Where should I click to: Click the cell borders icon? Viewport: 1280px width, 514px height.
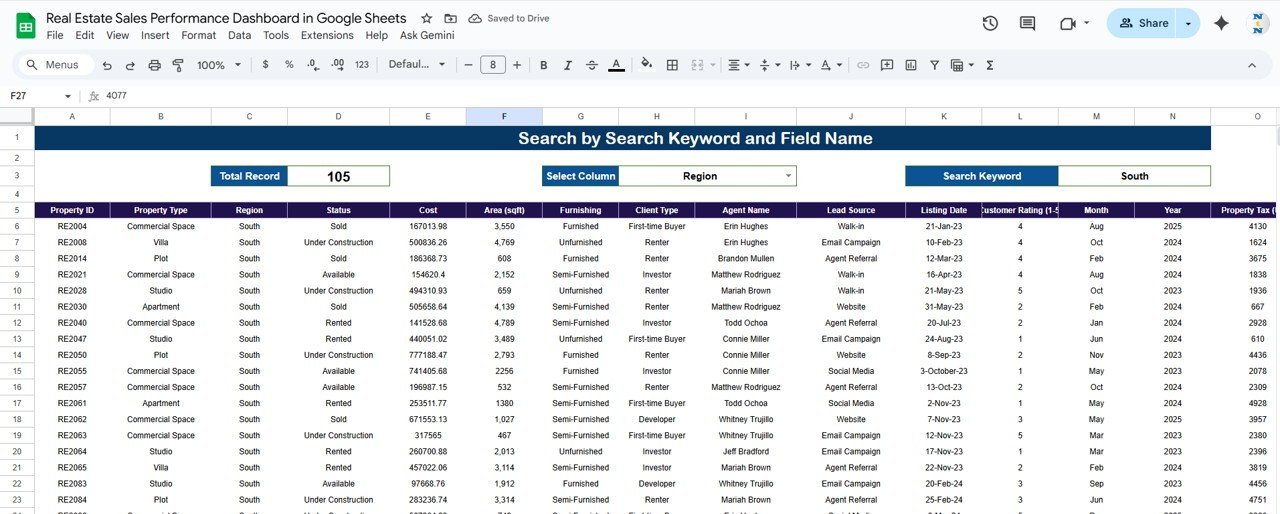tap(672, 65)
